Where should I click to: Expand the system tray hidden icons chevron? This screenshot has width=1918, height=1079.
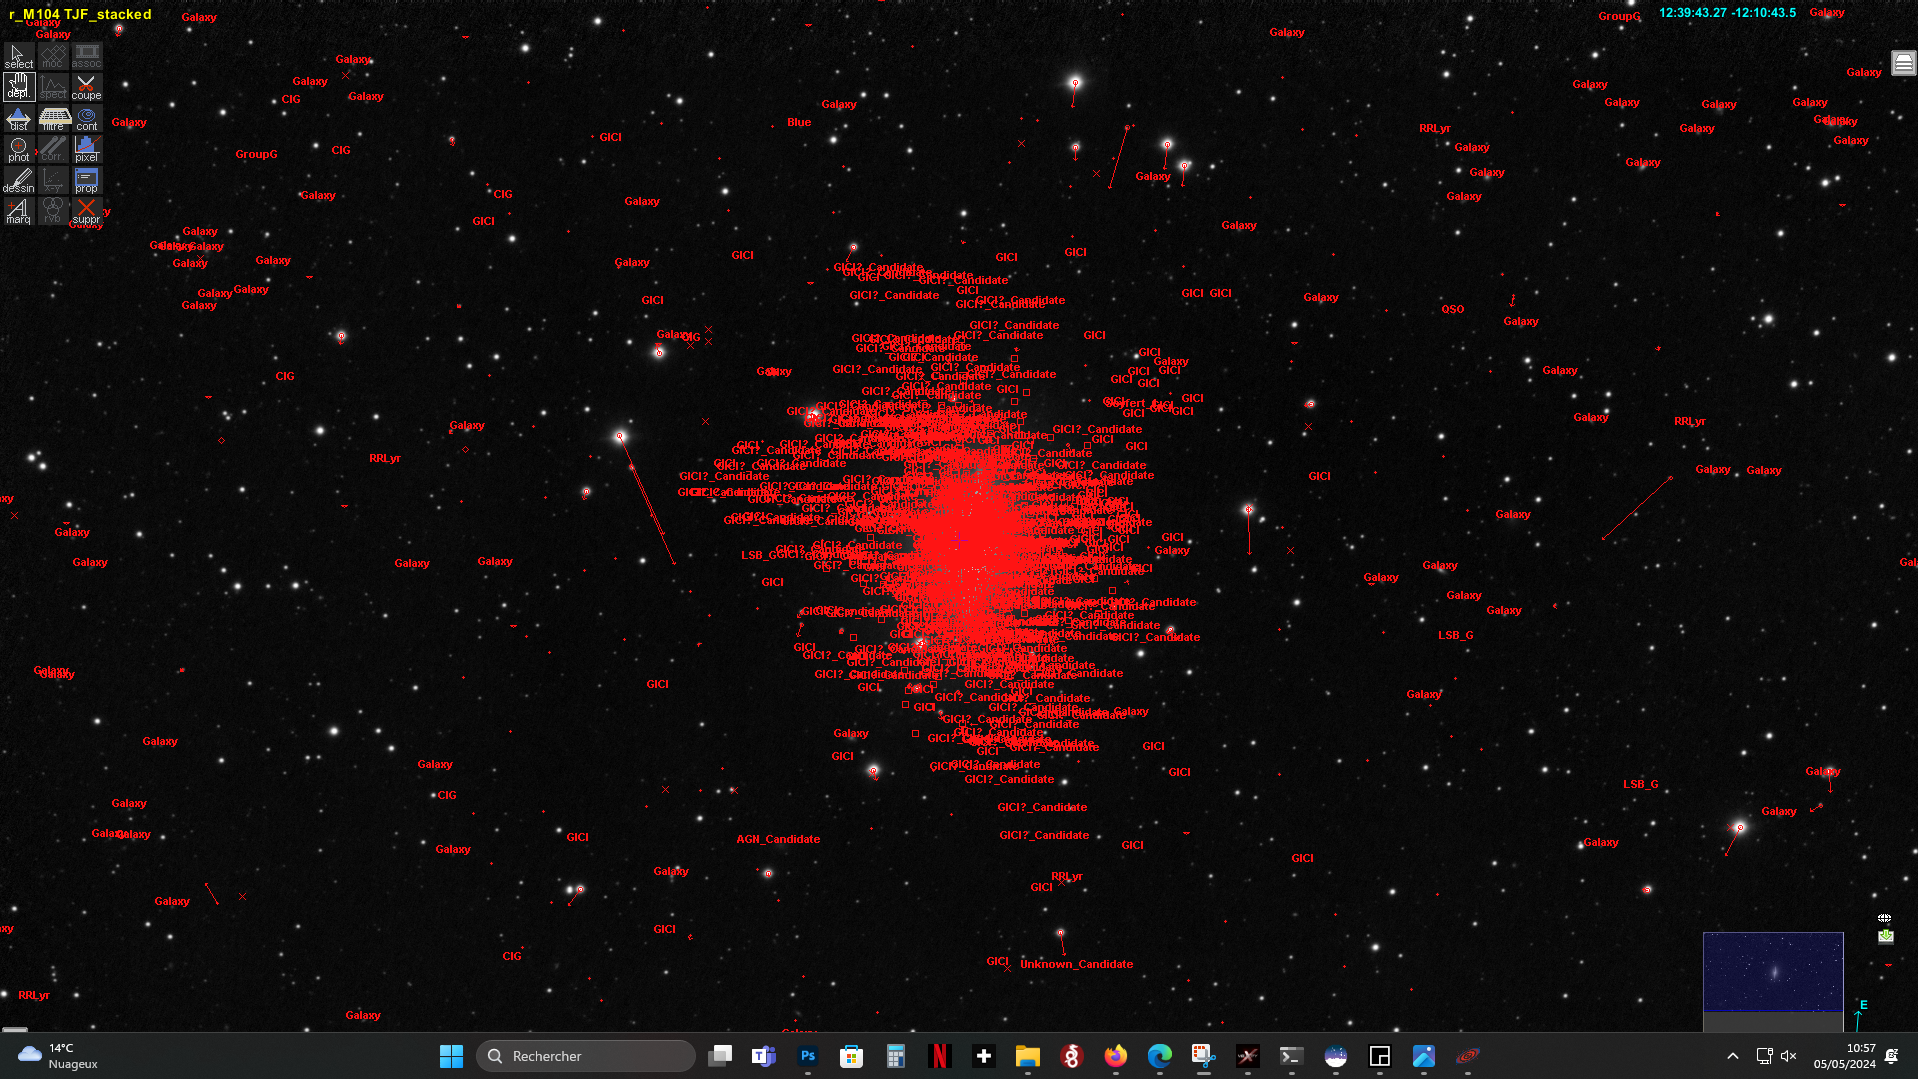pyautogui.click(x=1733, y=1056)
